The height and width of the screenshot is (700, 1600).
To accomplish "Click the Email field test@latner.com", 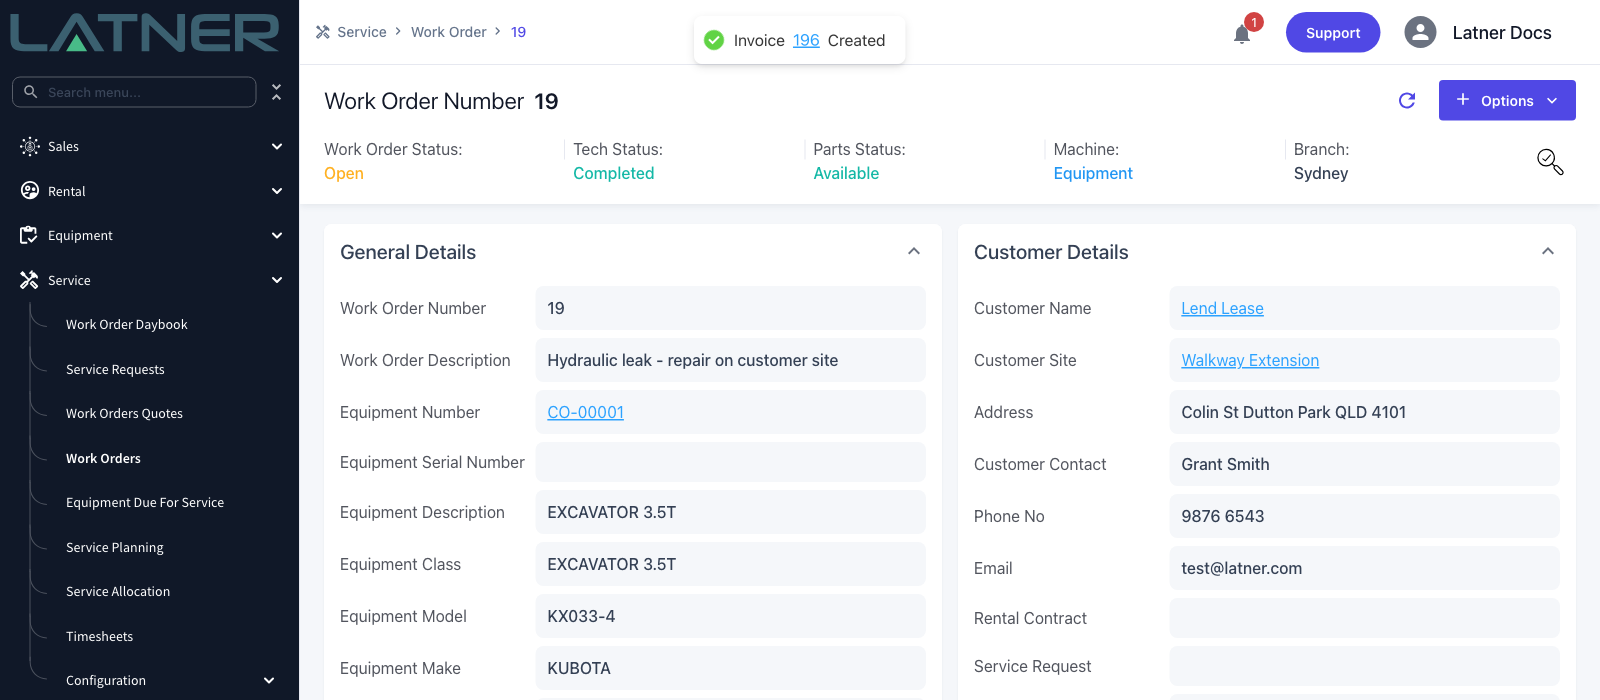I will (x=1364, y=568).
